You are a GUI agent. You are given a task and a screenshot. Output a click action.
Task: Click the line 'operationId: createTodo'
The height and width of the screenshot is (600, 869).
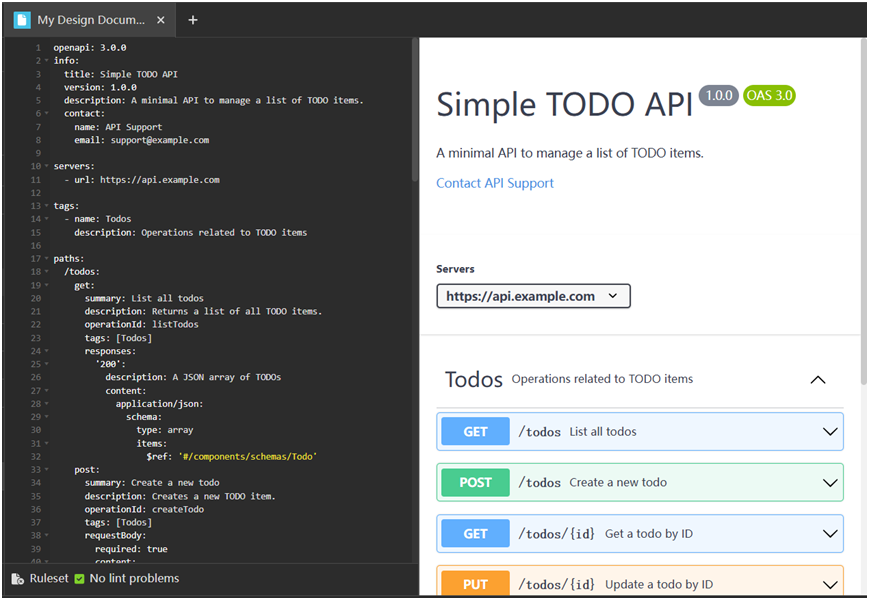point(144,510)
